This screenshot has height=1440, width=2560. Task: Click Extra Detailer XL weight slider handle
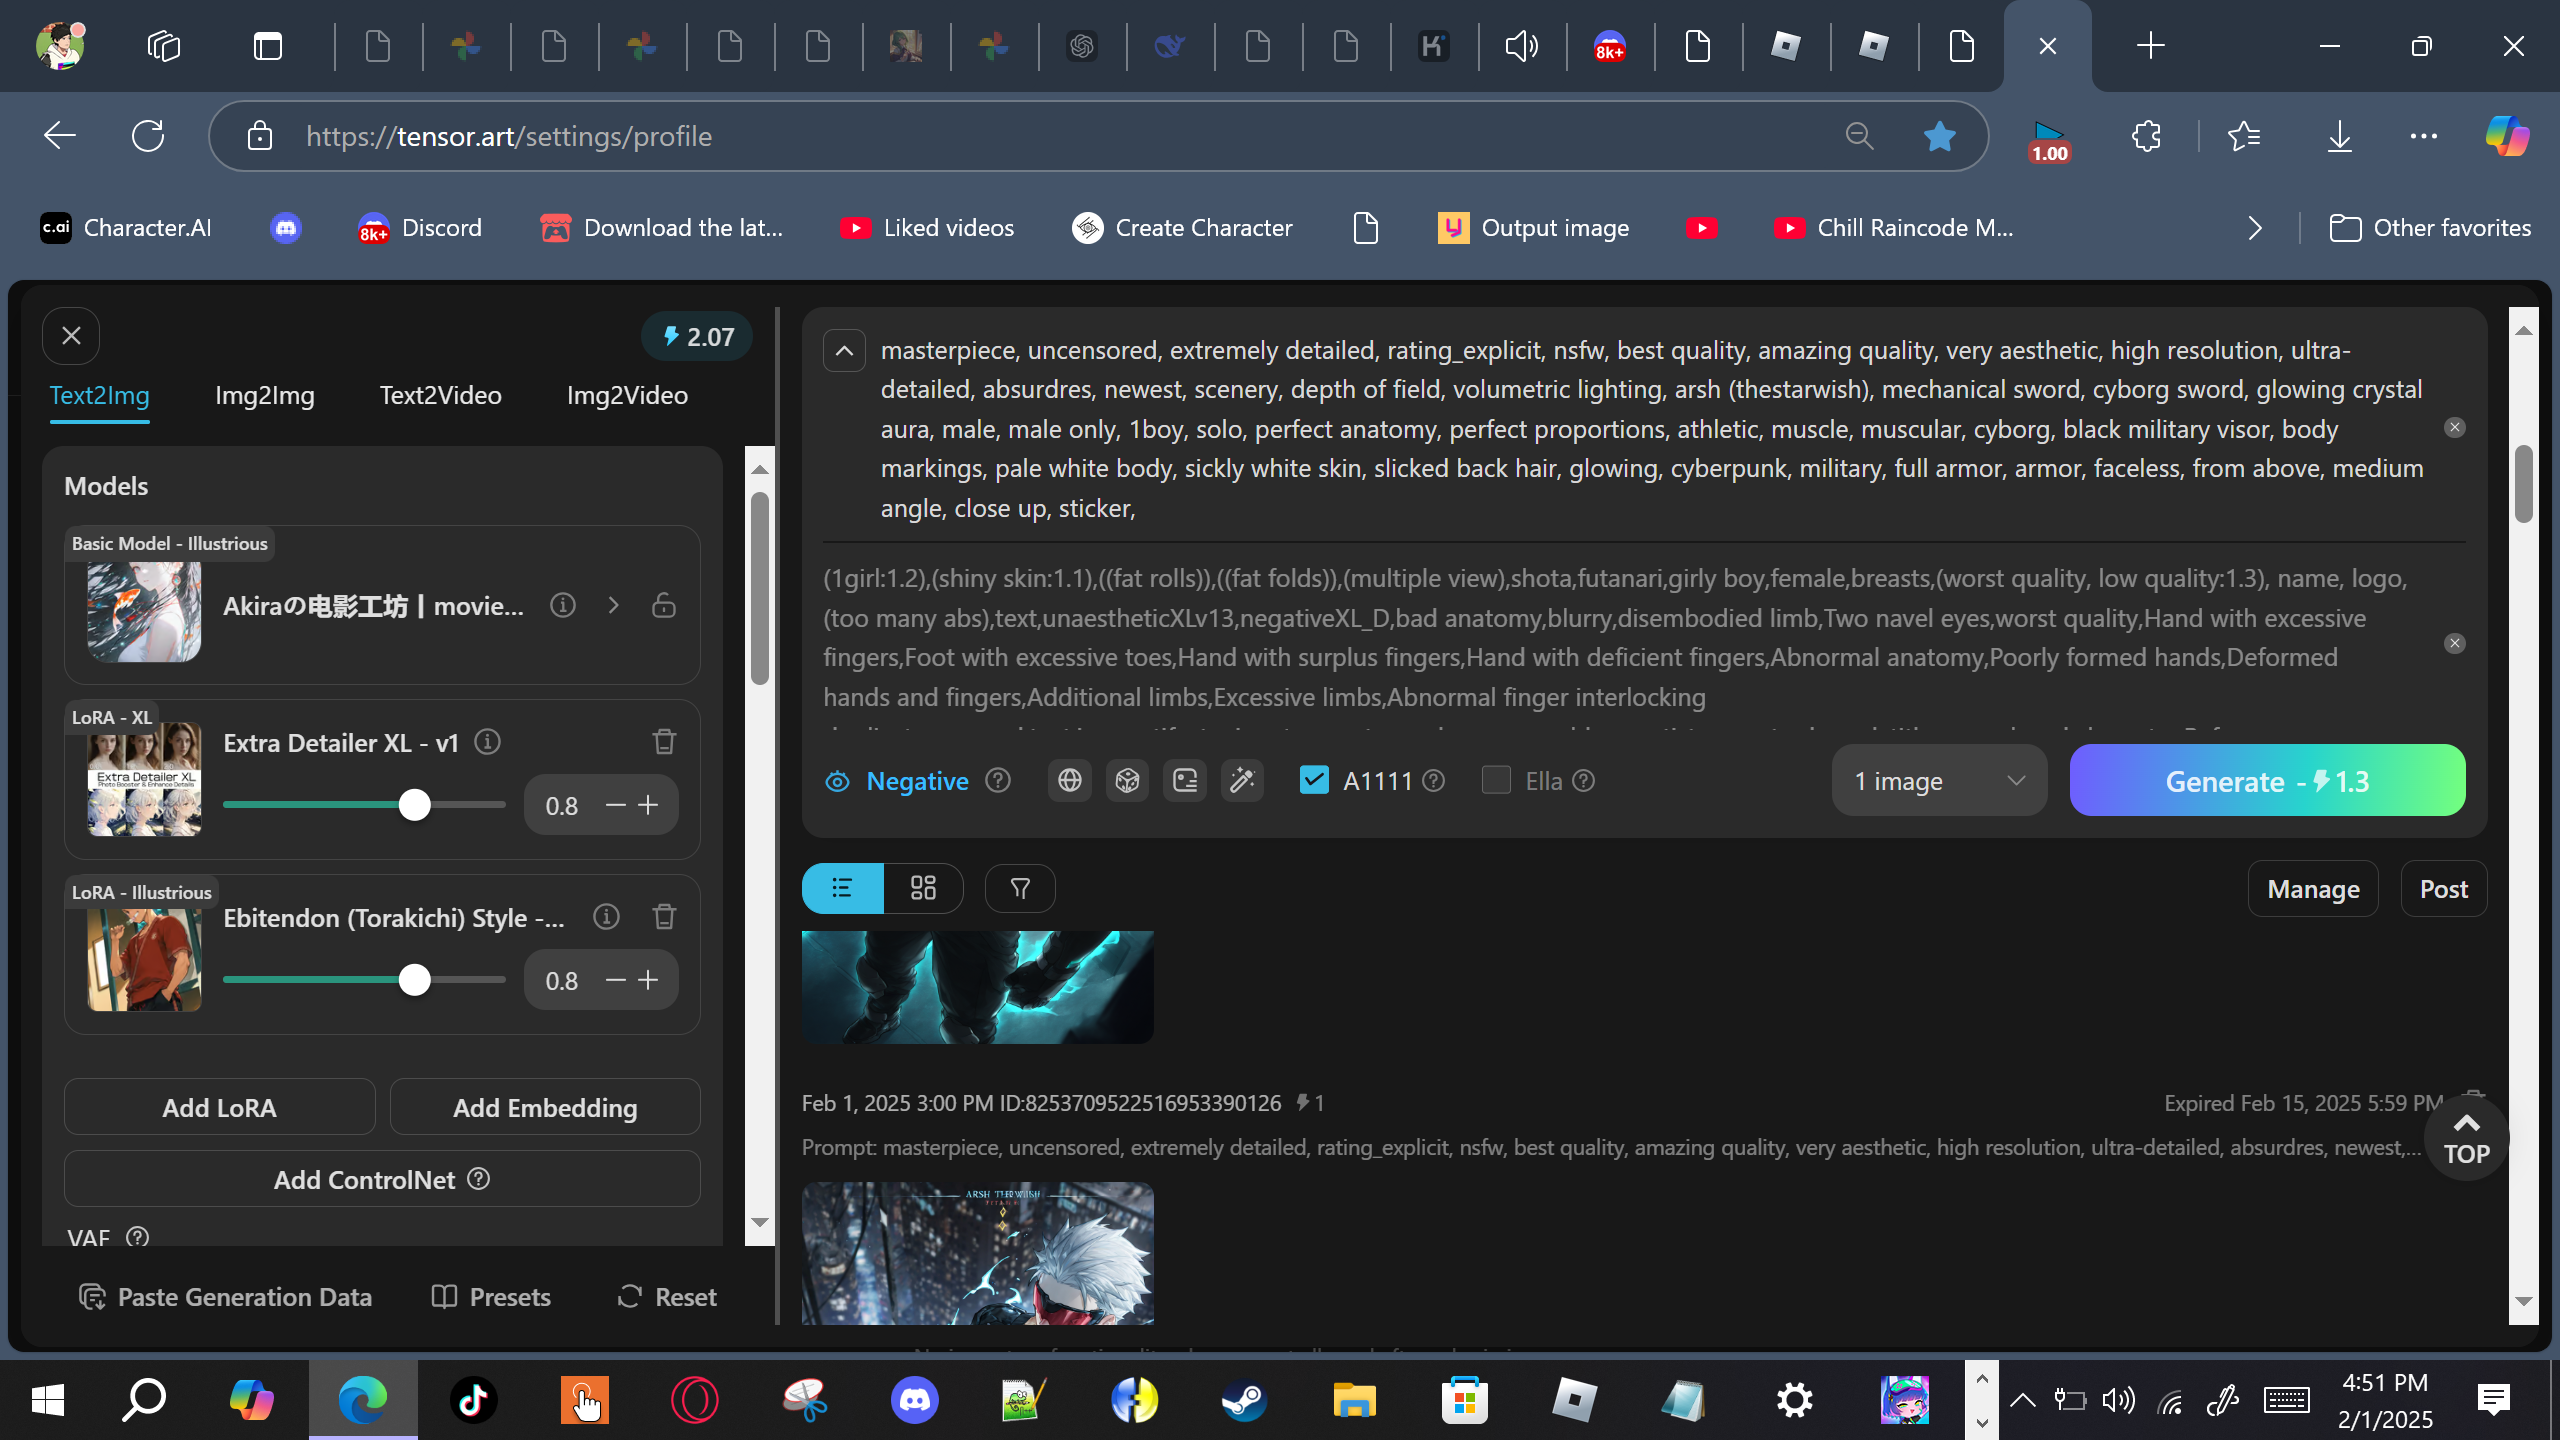coord(414,805)
